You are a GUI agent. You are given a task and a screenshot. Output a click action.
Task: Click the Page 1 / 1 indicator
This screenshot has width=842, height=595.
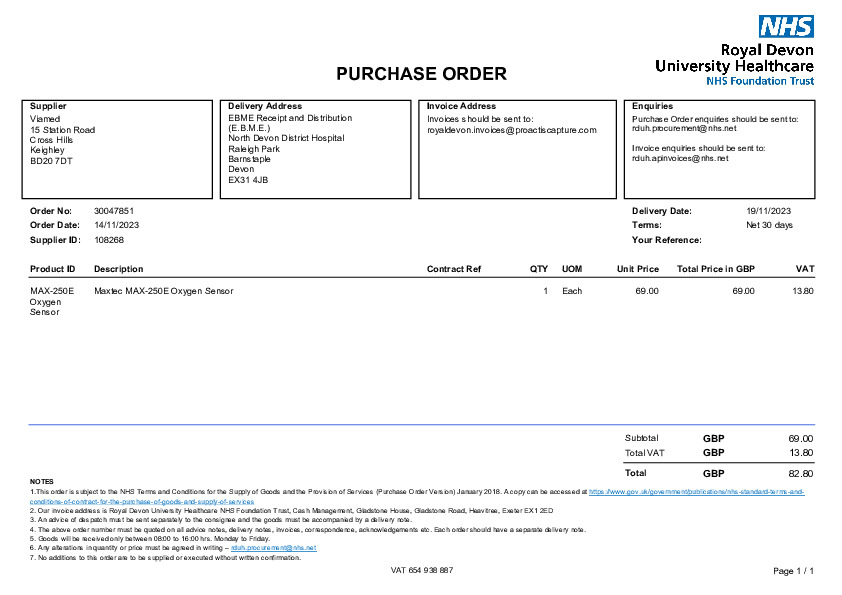pyautogui.click(x=793, y=571)
